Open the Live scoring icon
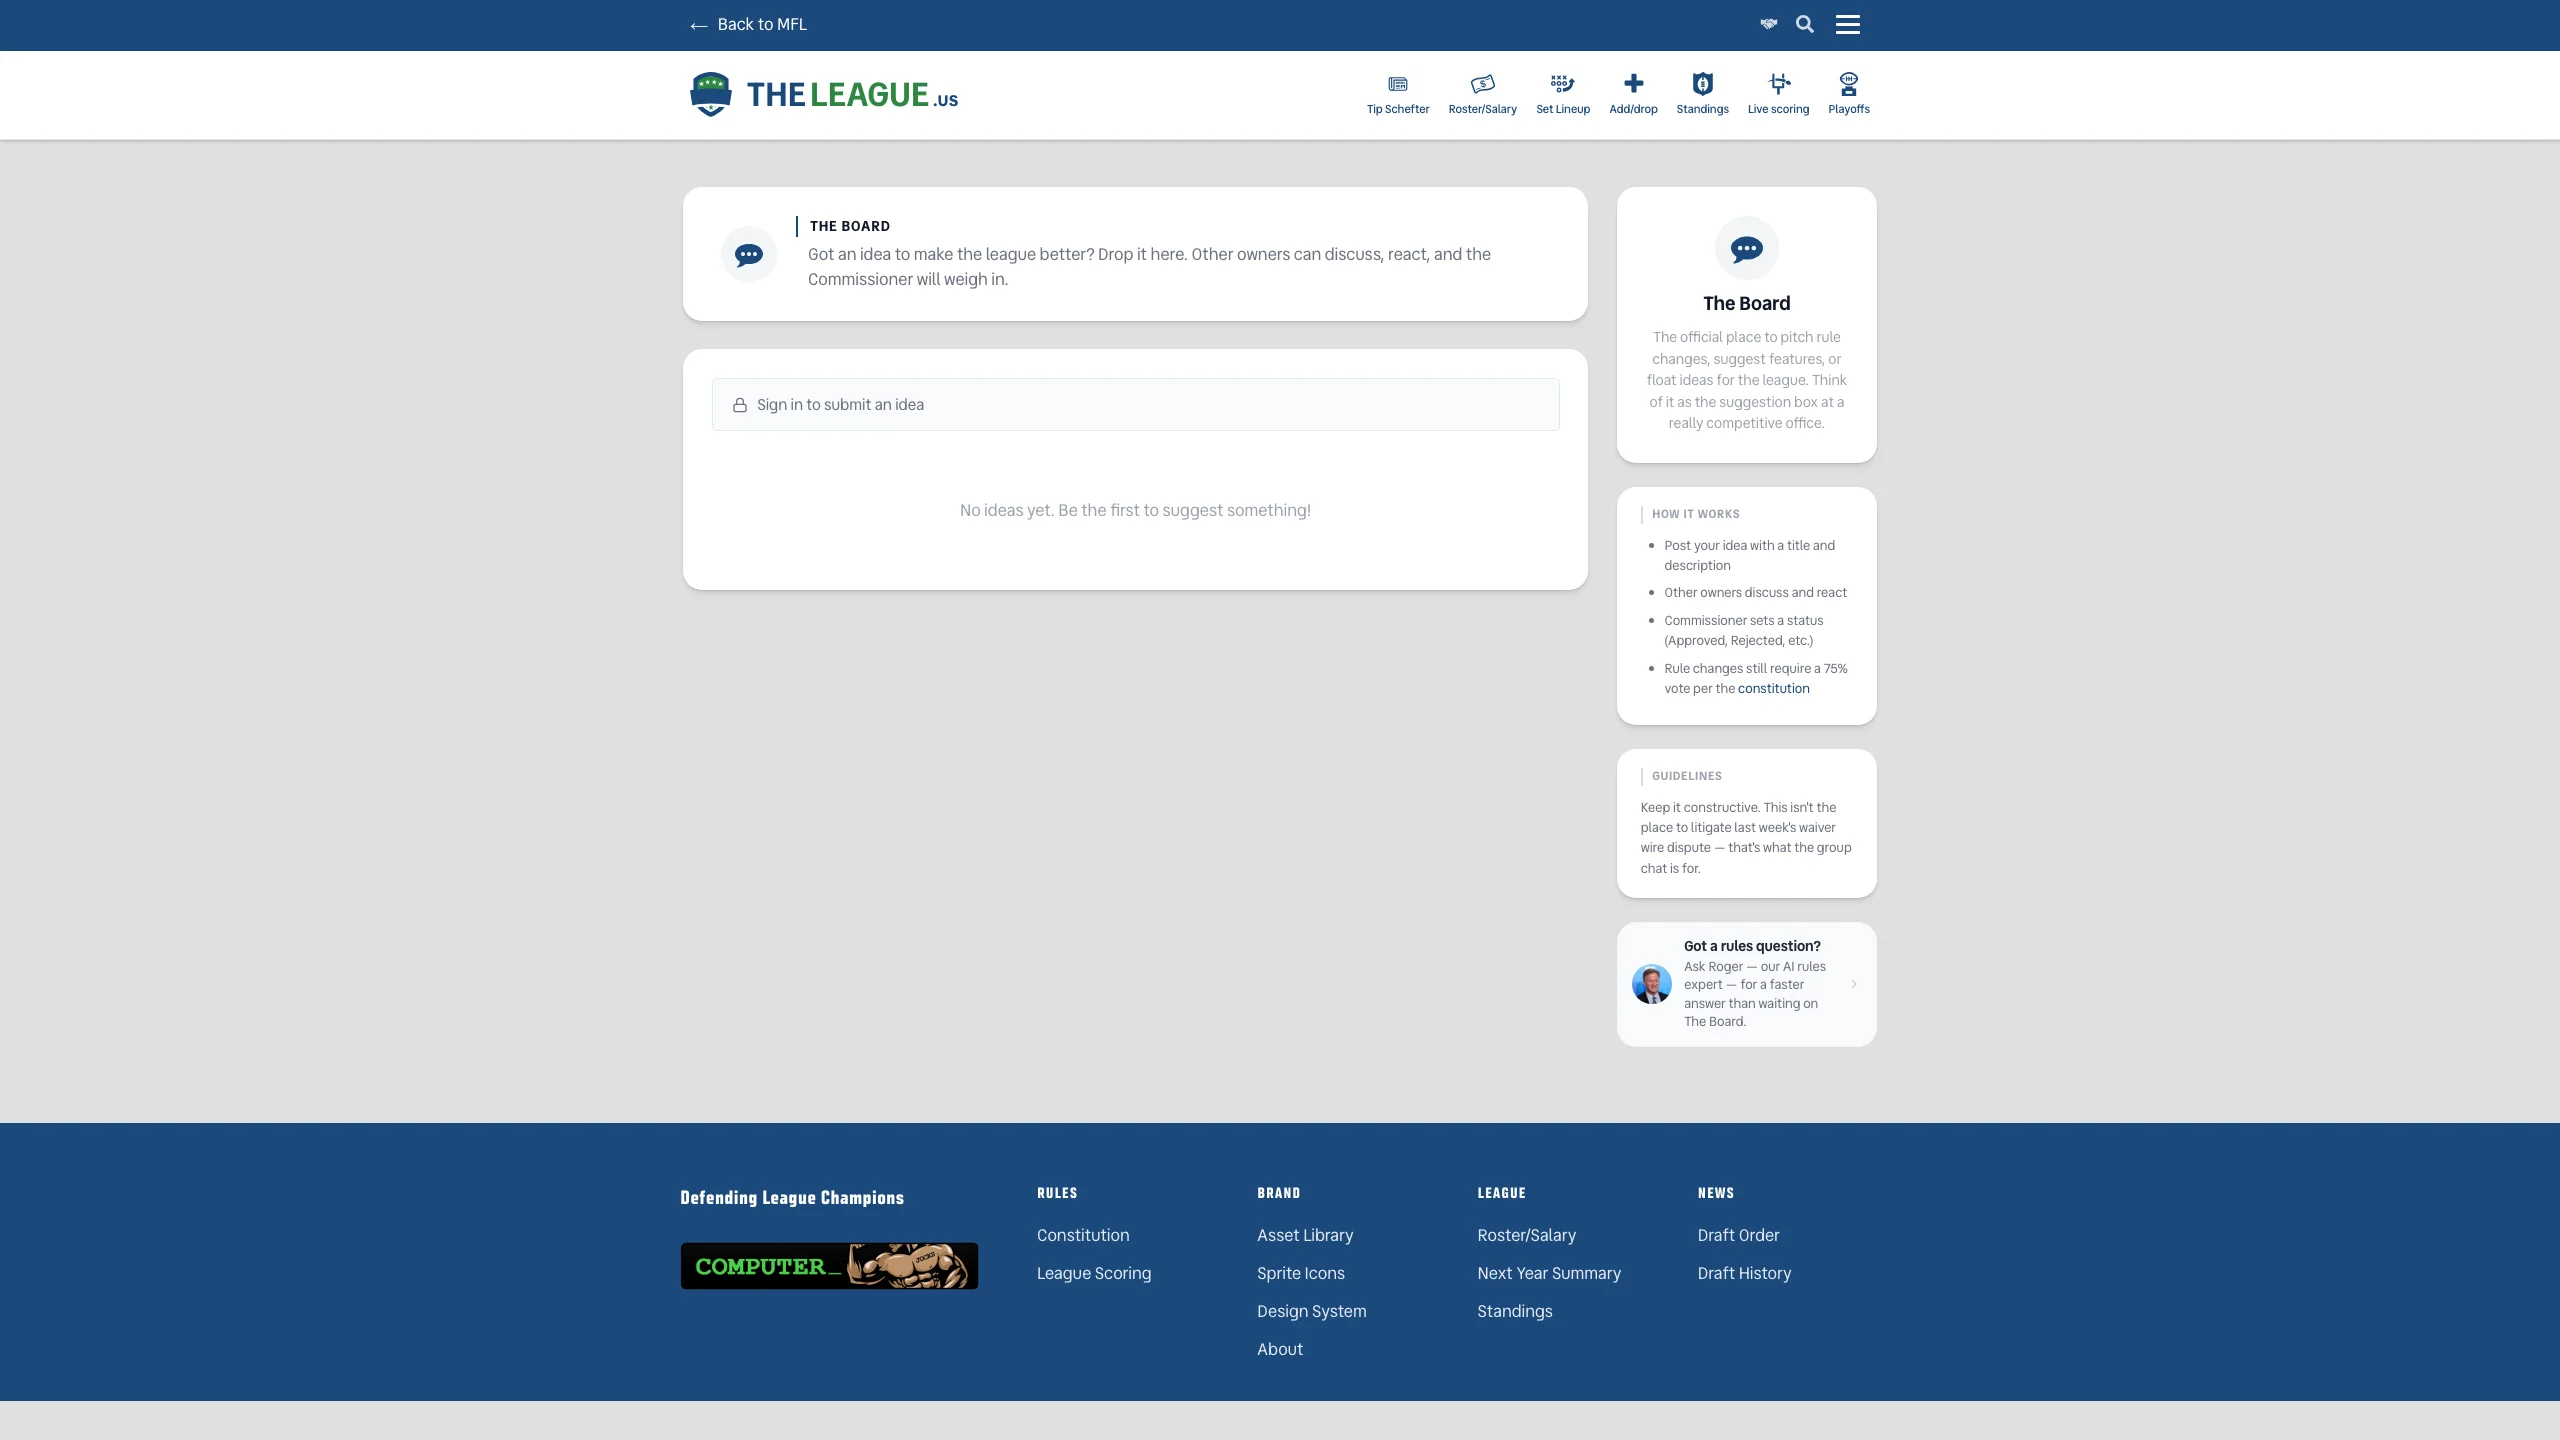The width and height of the screenshot is (2560, 1440). point(1778,84)
